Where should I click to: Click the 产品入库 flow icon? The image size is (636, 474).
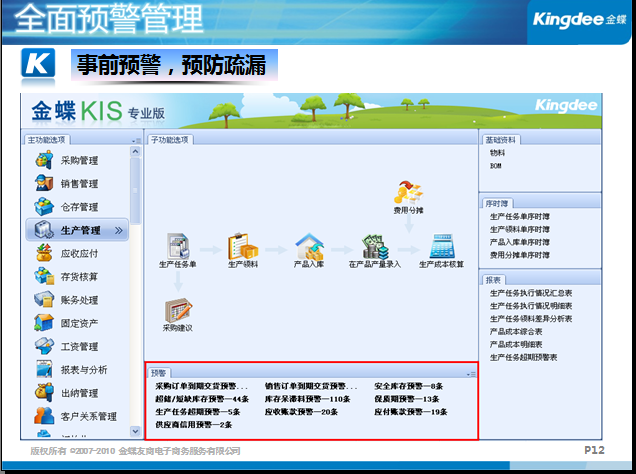[x=309, y=246]
